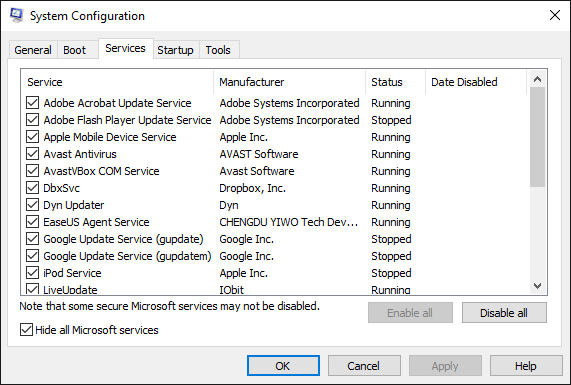Uncheck Google Update Service (gupdatem)
Image resolution: width=571 pixels, height=385 pixels.
32,256
